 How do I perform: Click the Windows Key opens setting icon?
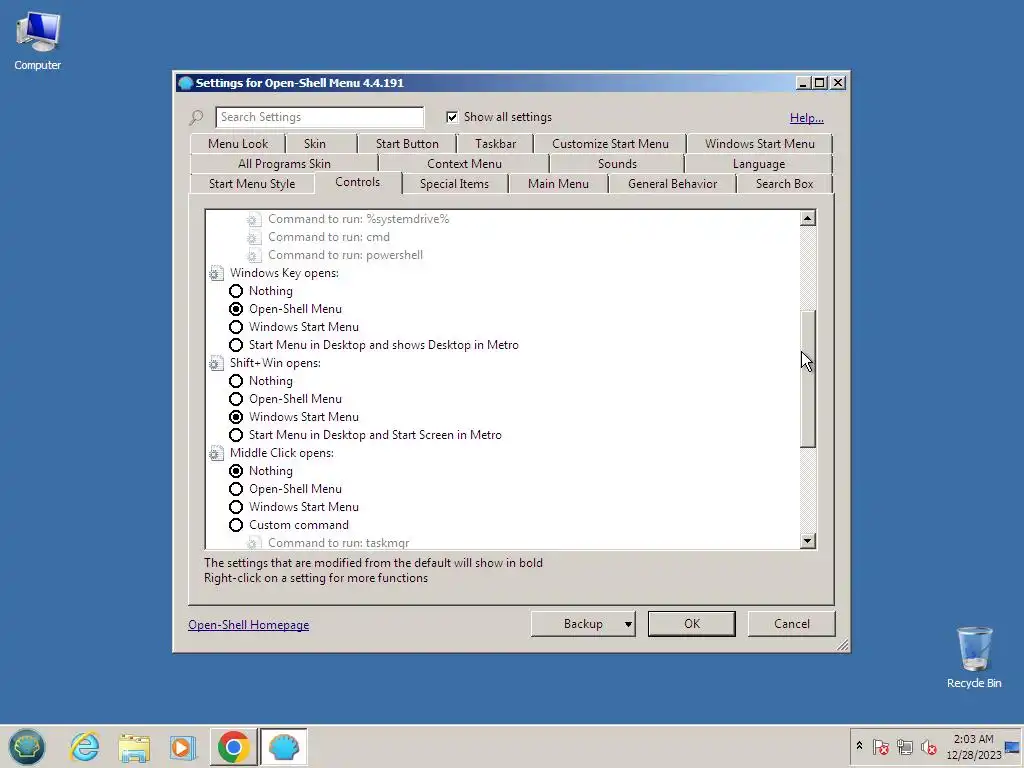pos(216,273)
